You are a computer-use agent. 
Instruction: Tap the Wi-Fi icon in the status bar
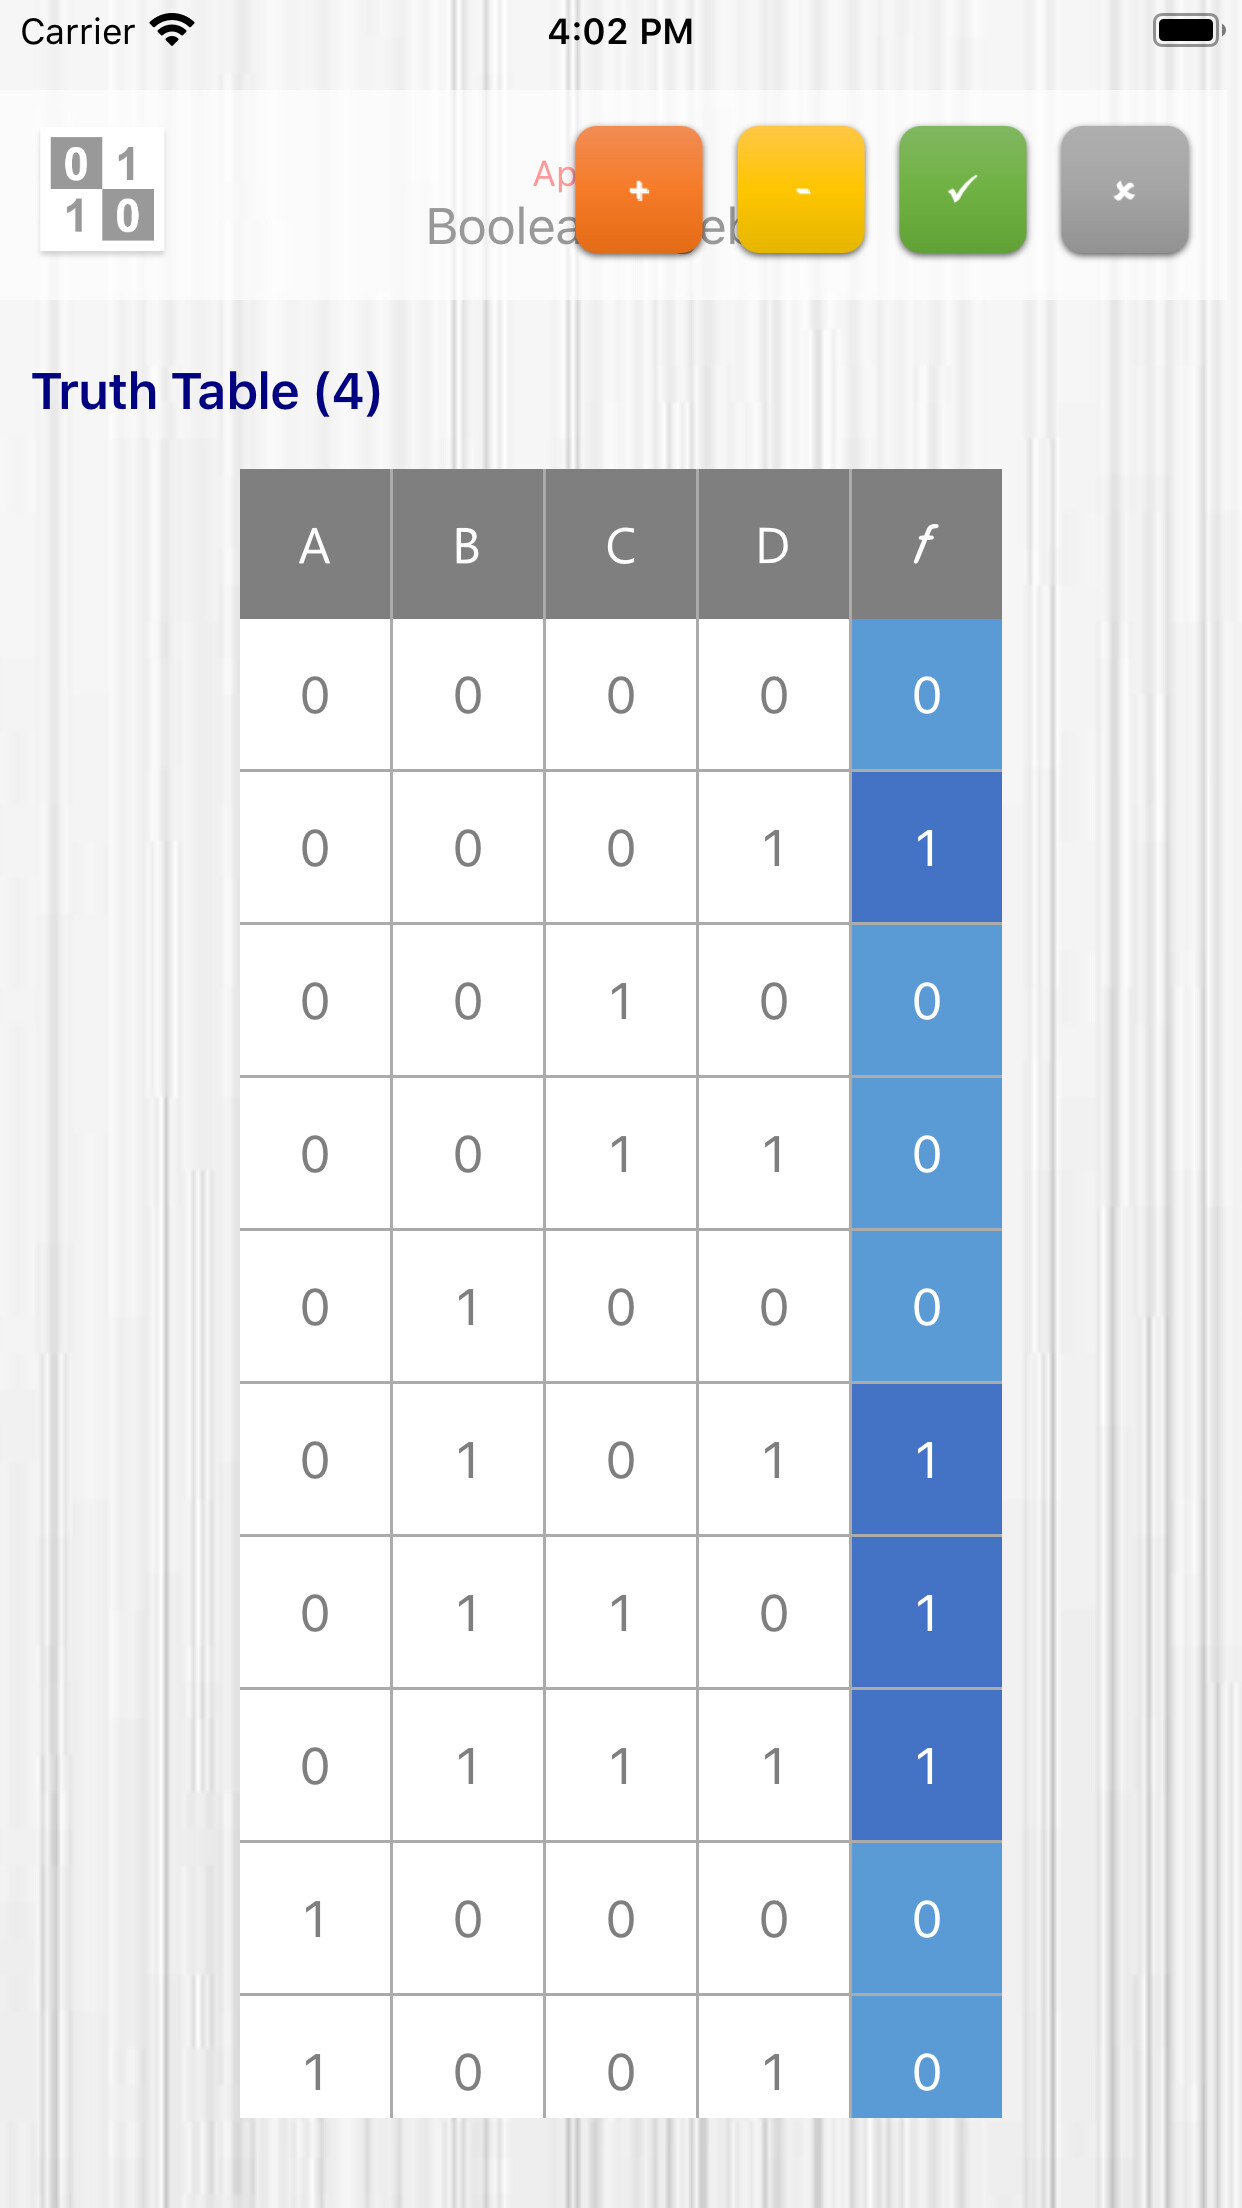click(170, 30)
